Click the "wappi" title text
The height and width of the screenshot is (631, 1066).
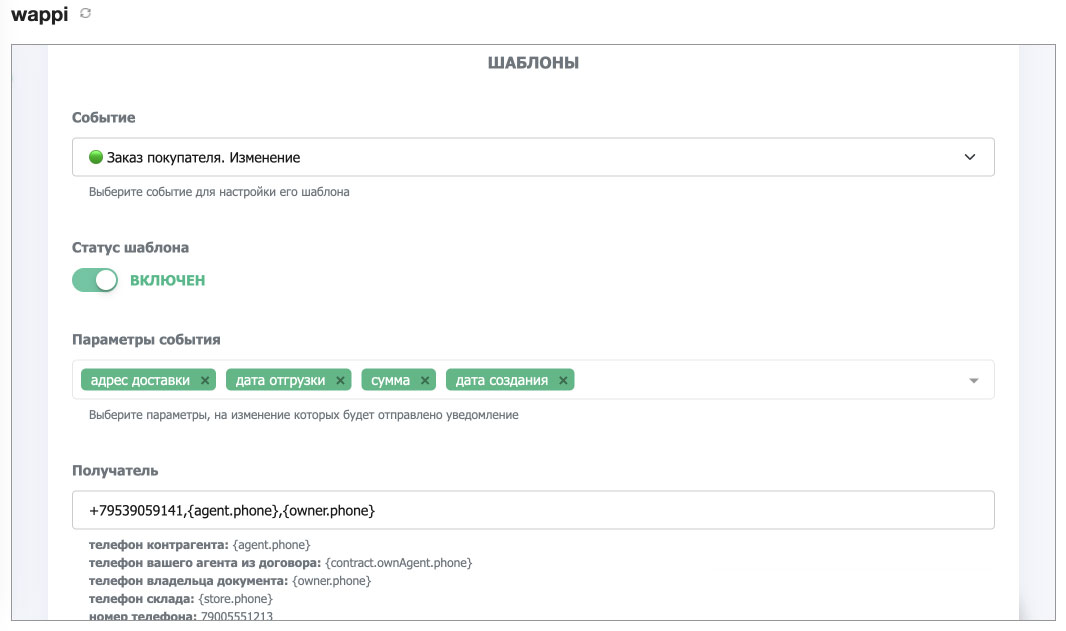(38, 15)
